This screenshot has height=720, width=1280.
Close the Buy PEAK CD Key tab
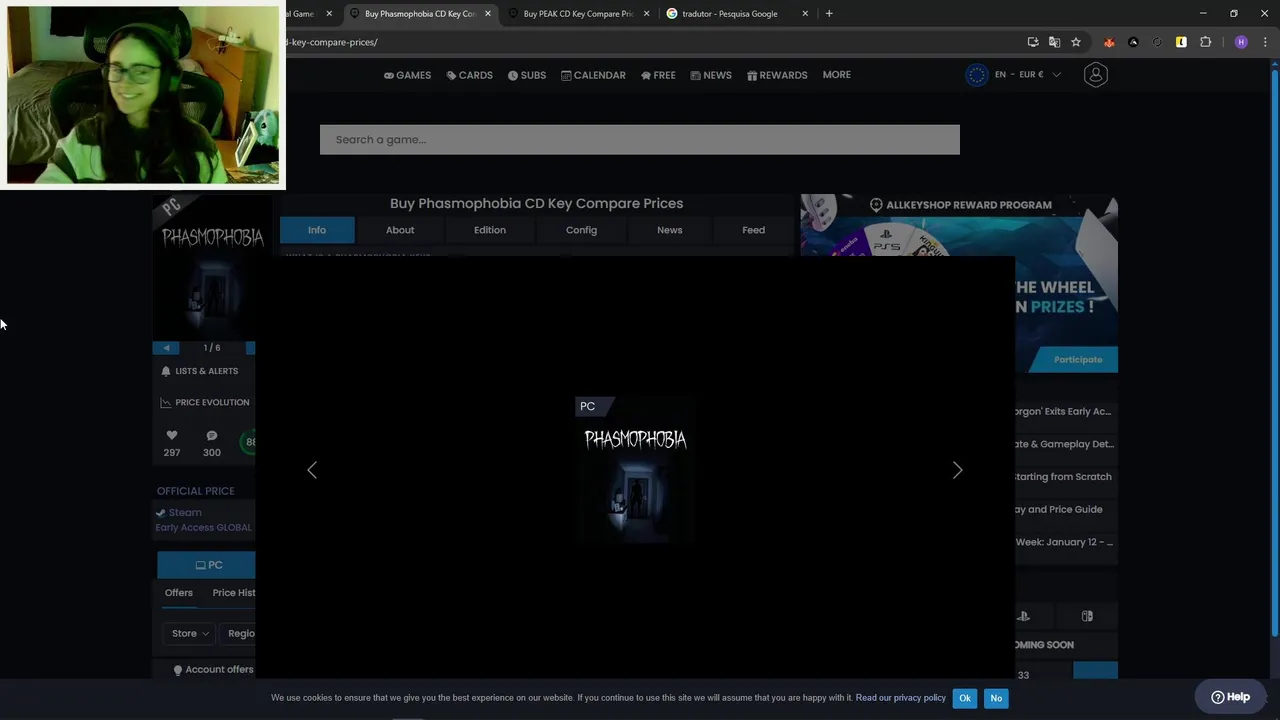pyautogui.click(x=646, y=14)
